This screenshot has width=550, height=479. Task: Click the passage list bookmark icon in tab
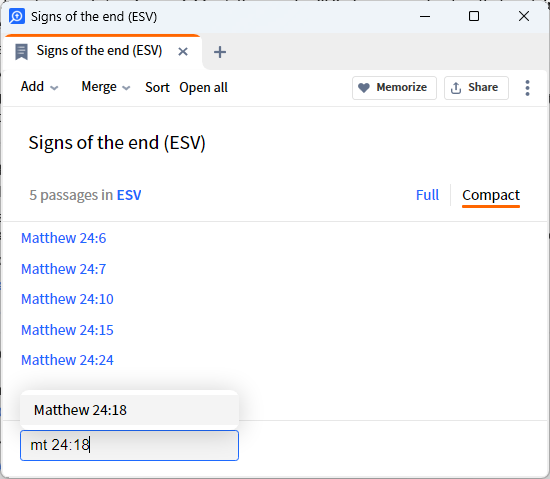click(21, 52)
